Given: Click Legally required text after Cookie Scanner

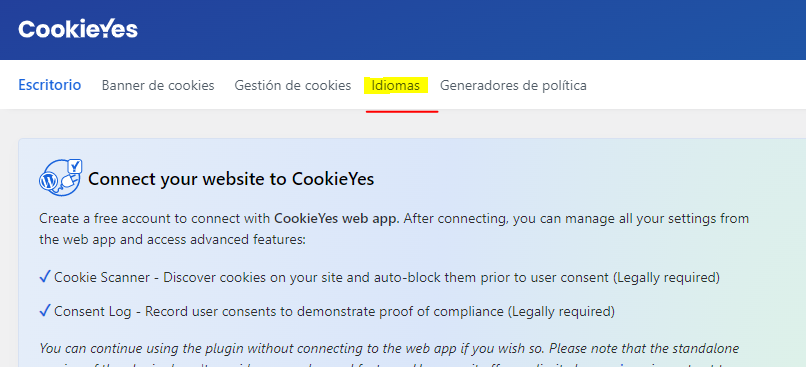Looking at the screenshot, I should (666, 278).
